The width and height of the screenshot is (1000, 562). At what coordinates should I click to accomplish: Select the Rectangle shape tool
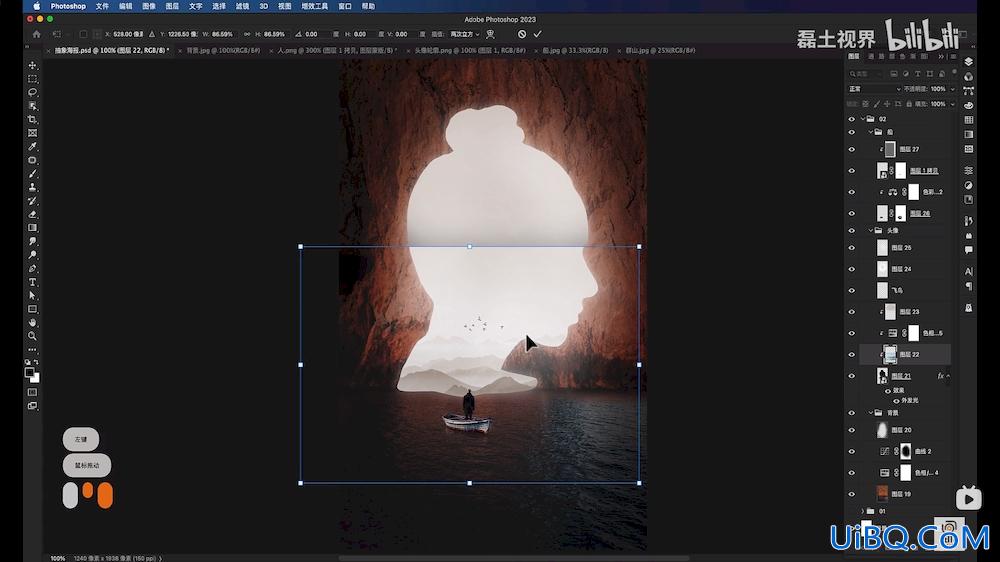(x=33, y=309)
